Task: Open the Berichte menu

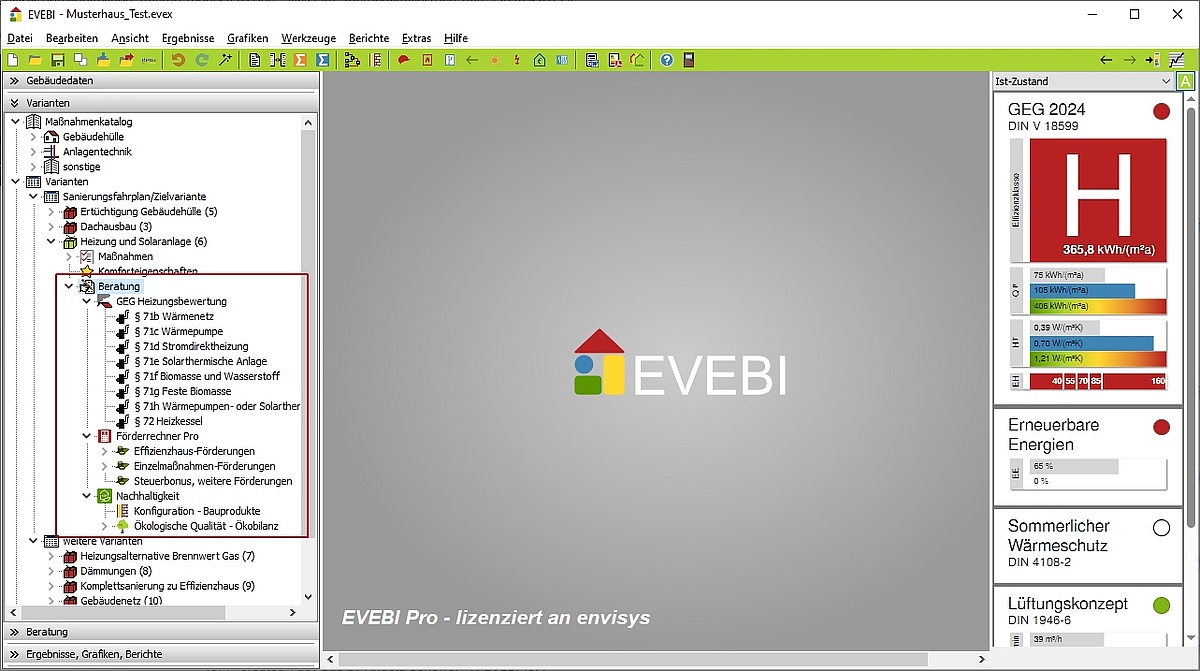Action: point(369,38)
